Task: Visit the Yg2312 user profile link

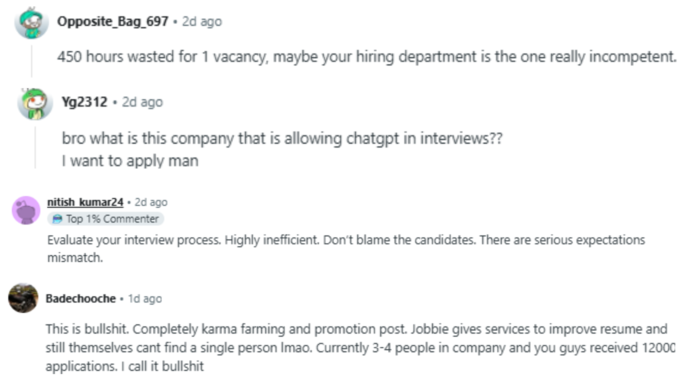Action: point(85,102)
